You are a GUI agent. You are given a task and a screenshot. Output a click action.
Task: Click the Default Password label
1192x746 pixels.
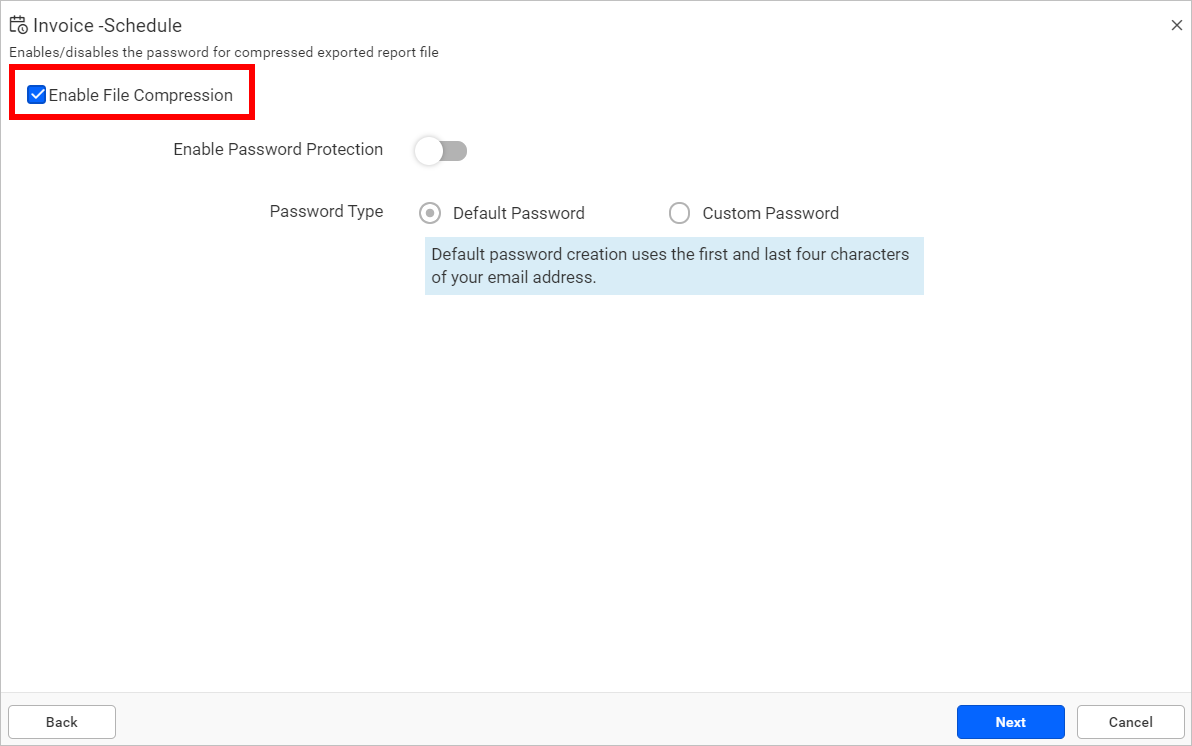click(x=517, y=213)
